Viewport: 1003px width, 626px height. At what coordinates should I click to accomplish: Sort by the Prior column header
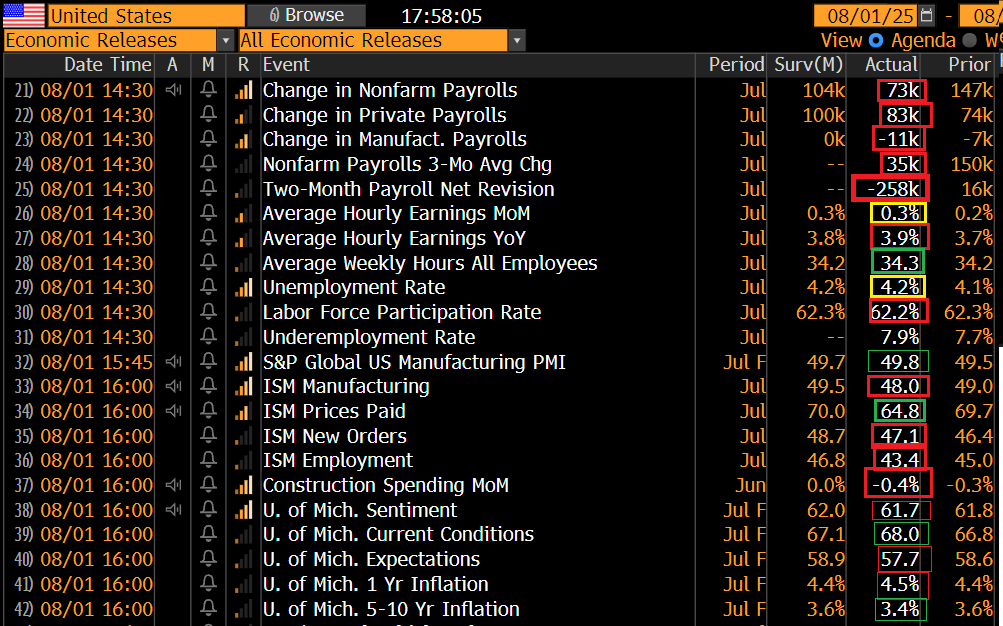969,65
